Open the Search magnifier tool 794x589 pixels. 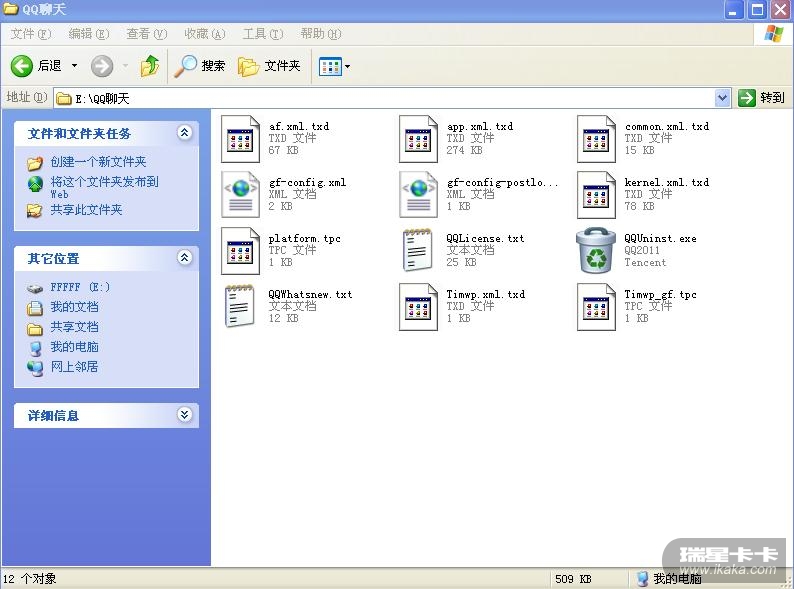pyautogui.click(x=200, y=66)
